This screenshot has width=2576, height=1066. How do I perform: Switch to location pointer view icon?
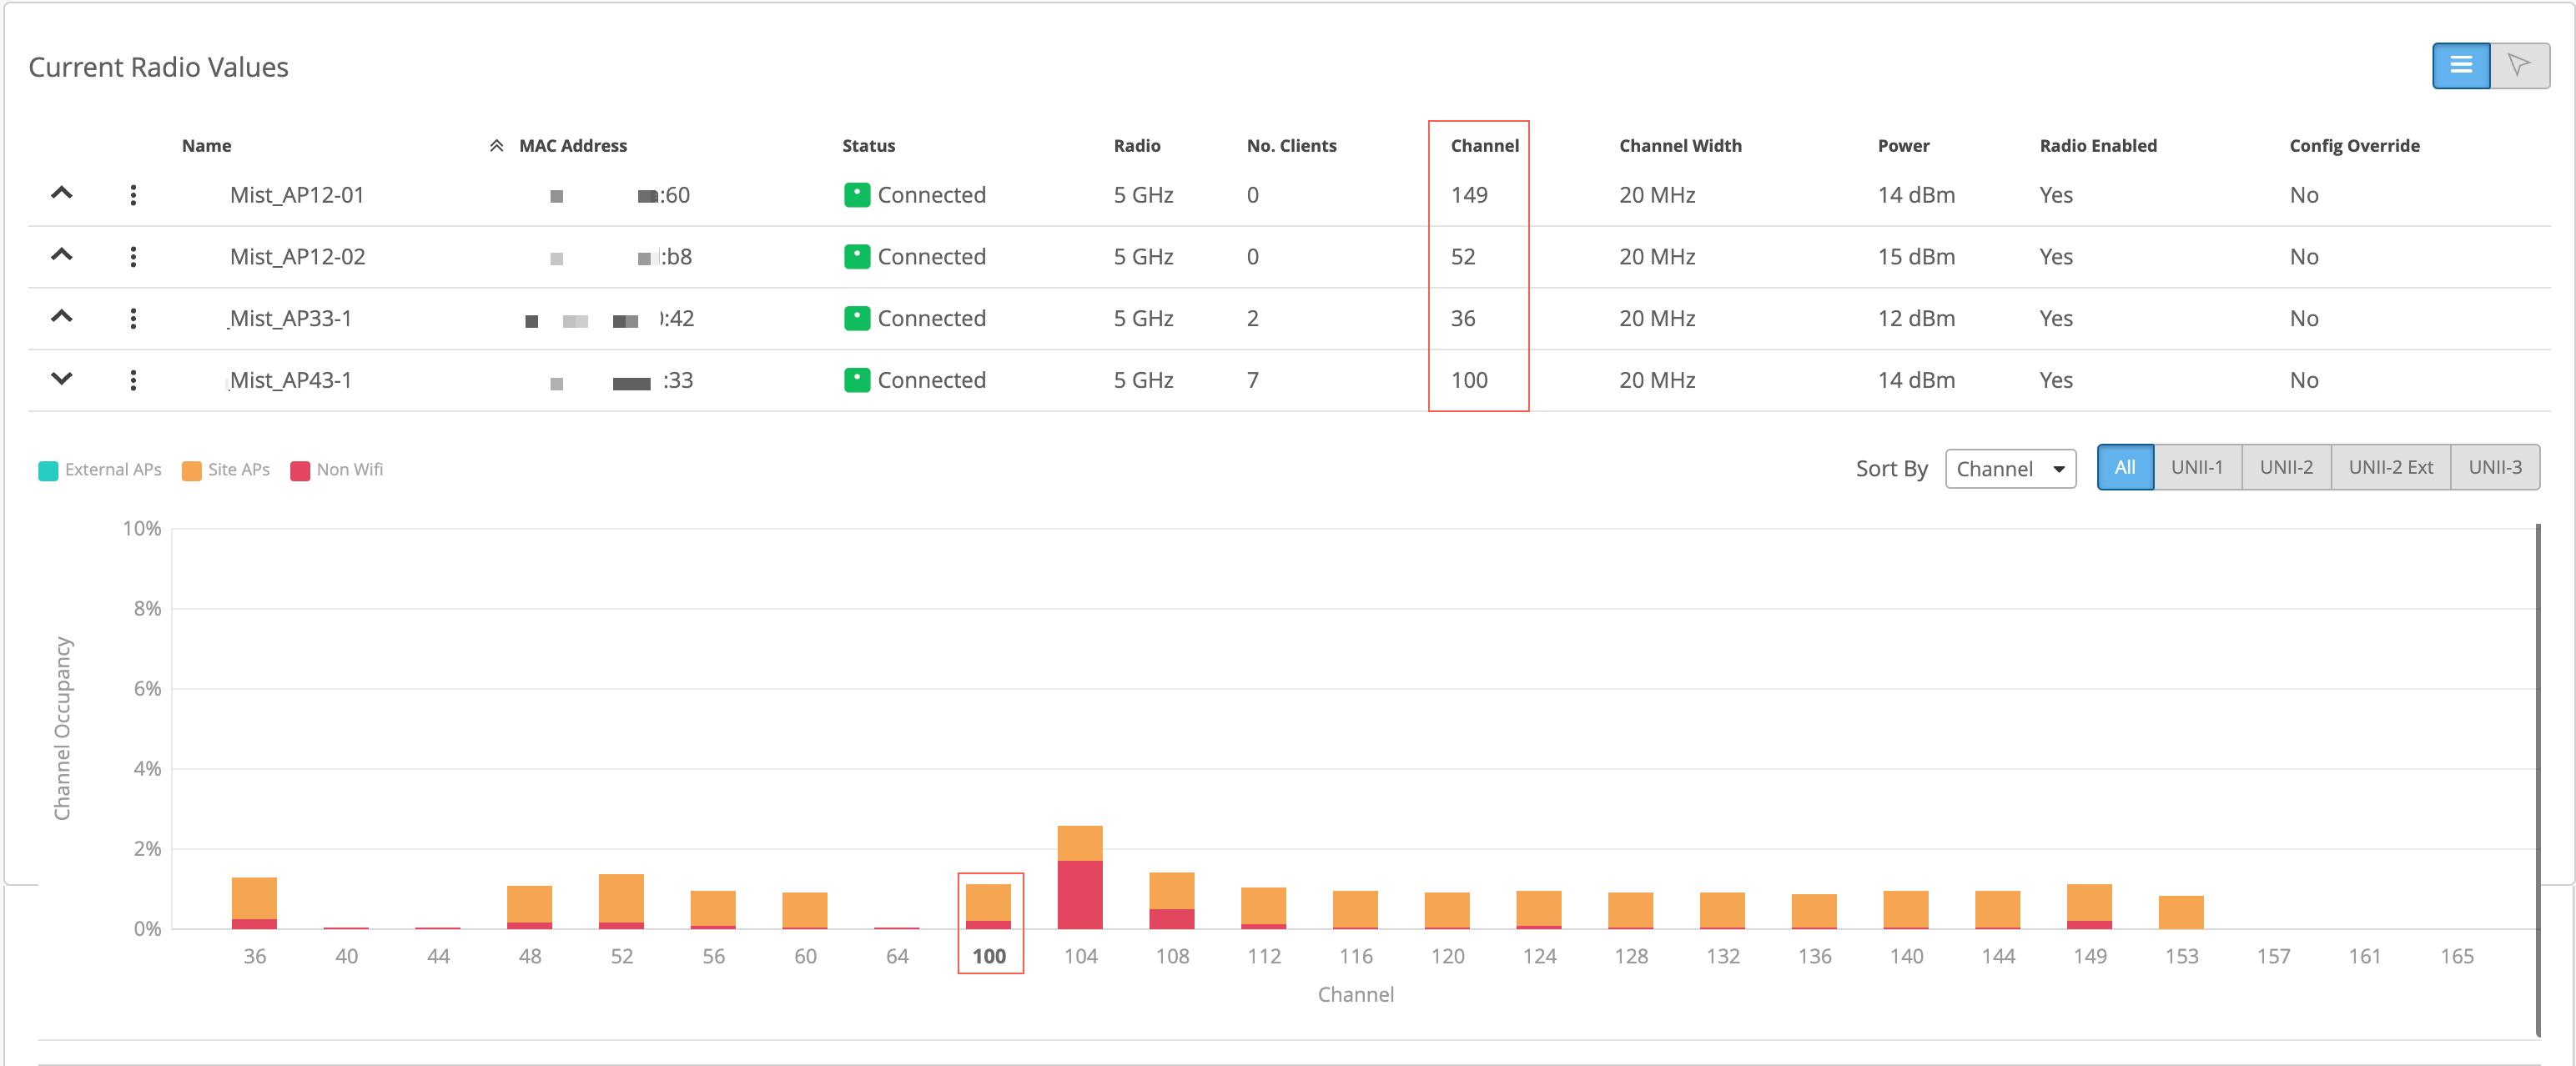pyautogui.click(x=2519, y=66)
